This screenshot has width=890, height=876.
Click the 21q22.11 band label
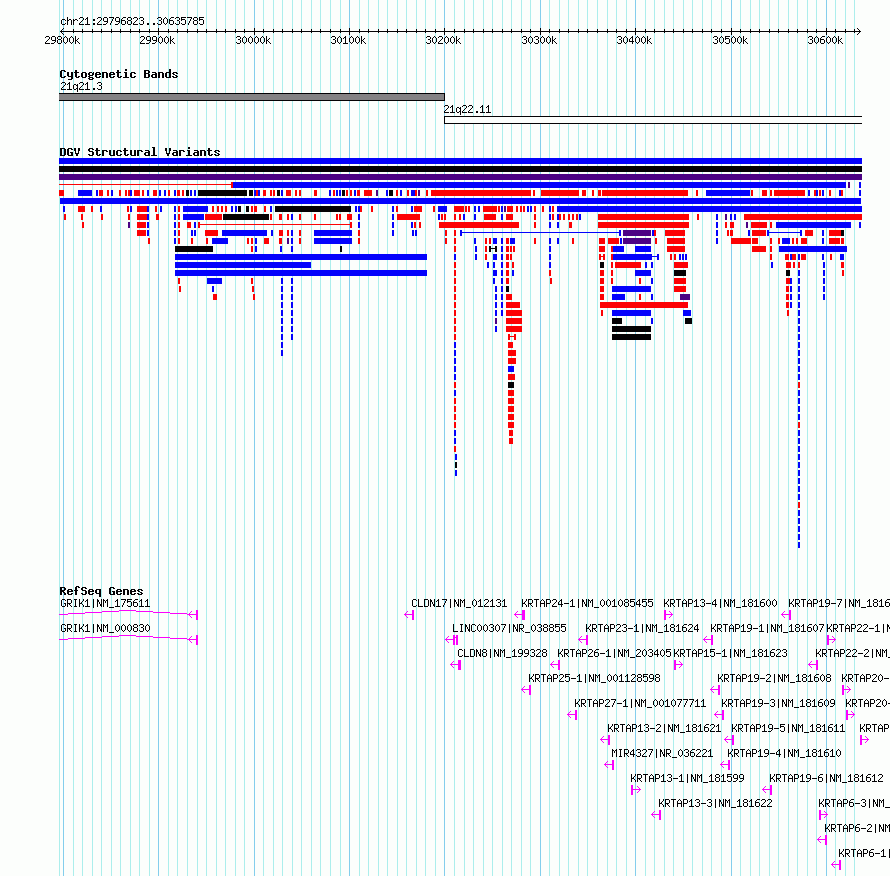coord(467,110)
